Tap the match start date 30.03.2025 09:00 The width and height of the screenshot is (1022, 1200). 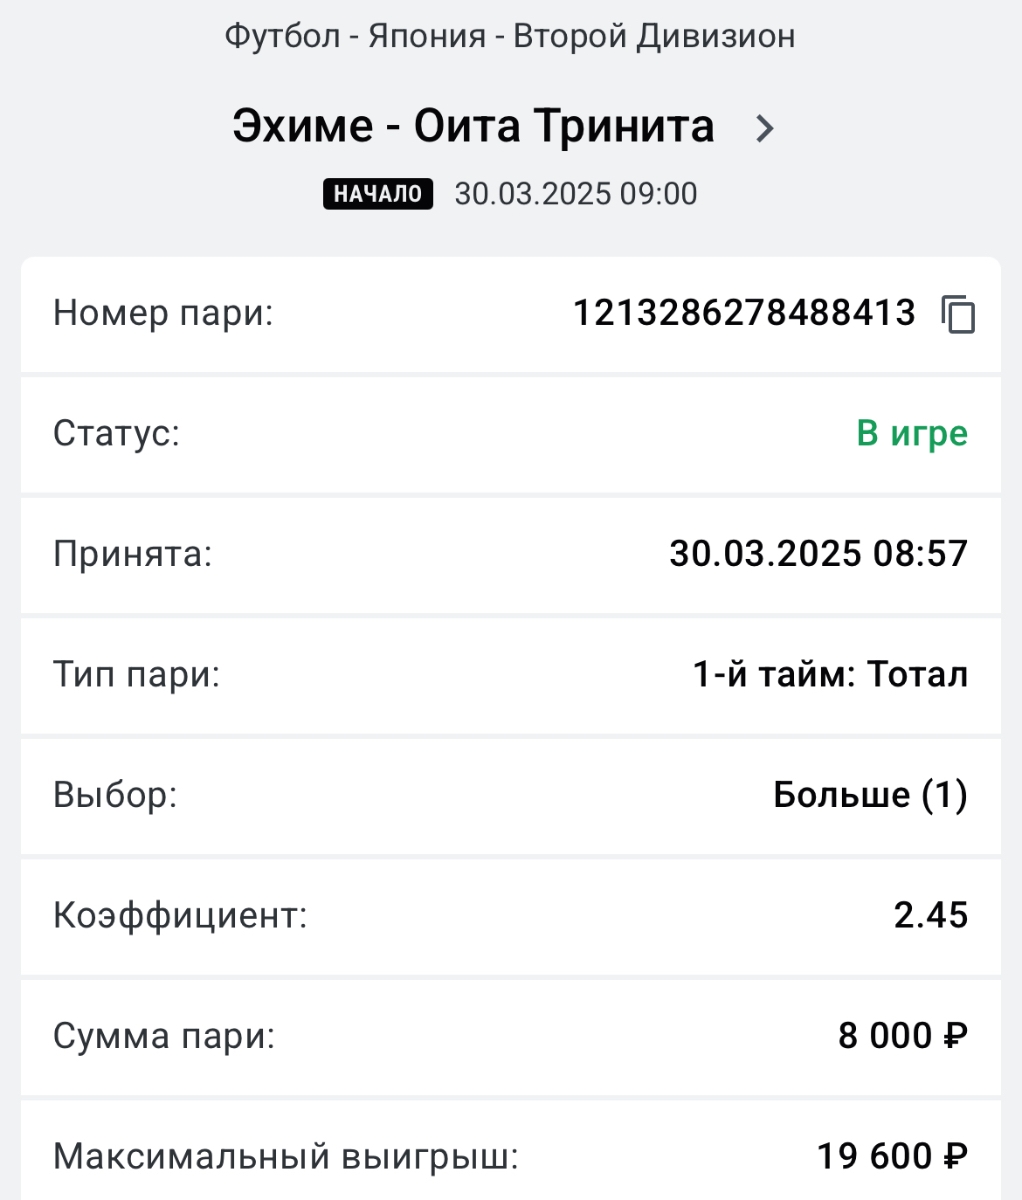pos(576,193)
